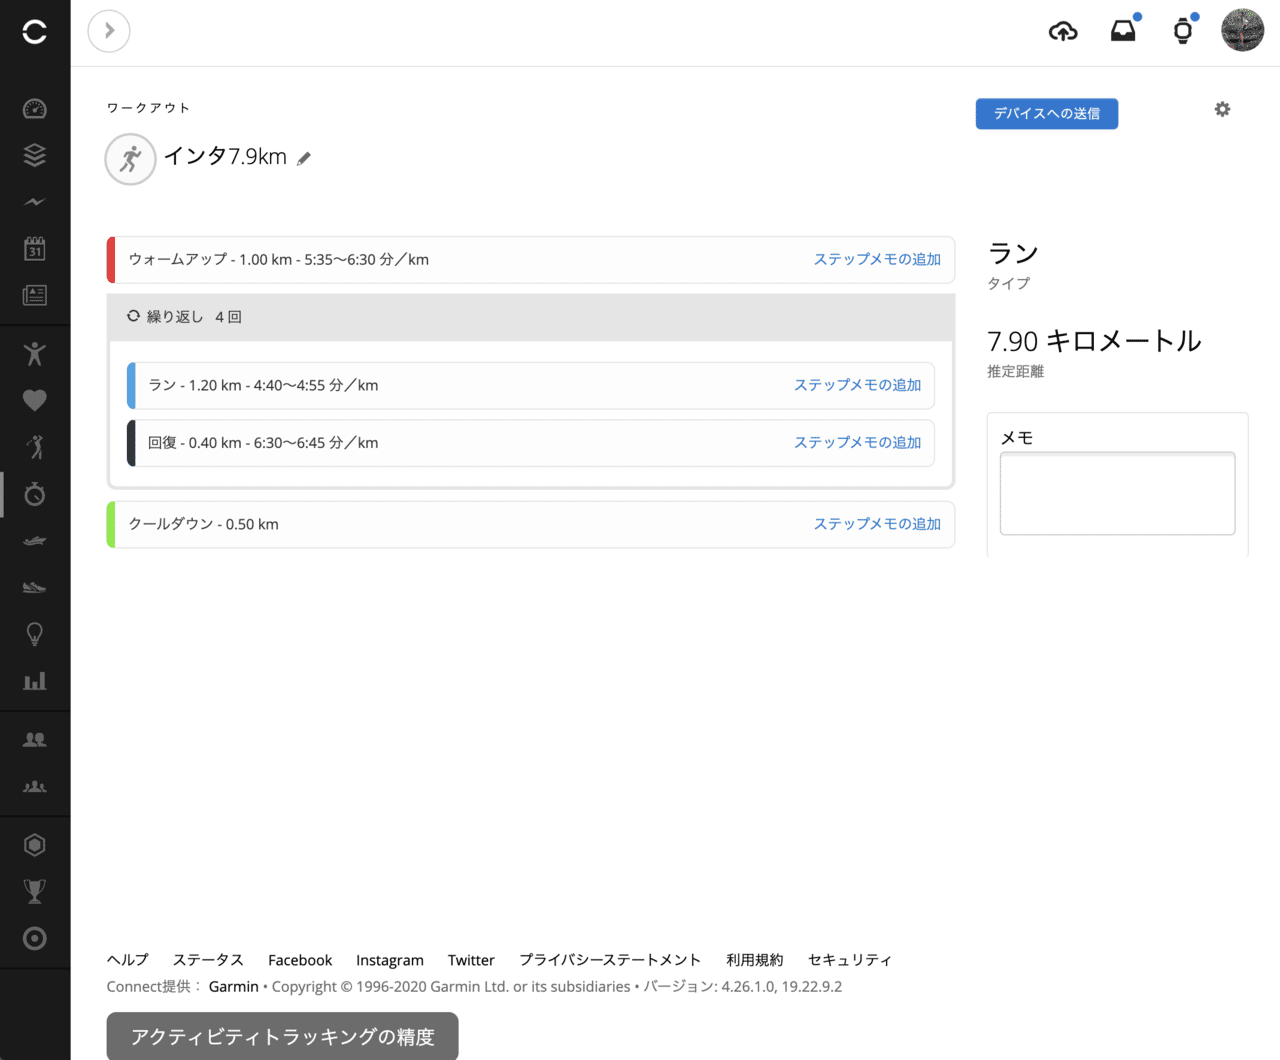Open the calendar icon in sidebar
The width and height of the screenshot is (1280, 1060).
tap(35, 248)
